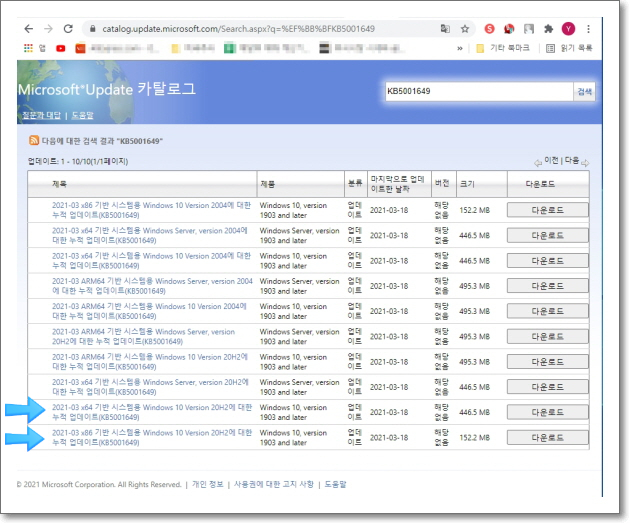Click the padlock icon in address bar
Image resolution: width=630 pixels, height=524 pixels.
tap(93, 29)
